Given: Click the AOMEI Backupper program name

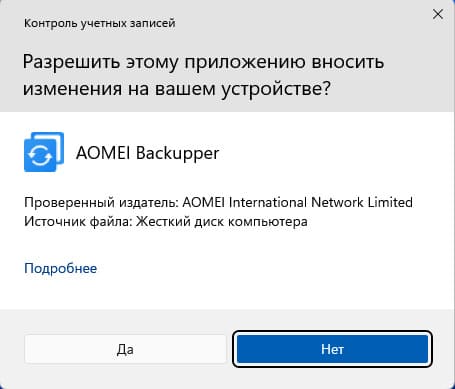Looking at the screenshot, I should click(147, 154).
